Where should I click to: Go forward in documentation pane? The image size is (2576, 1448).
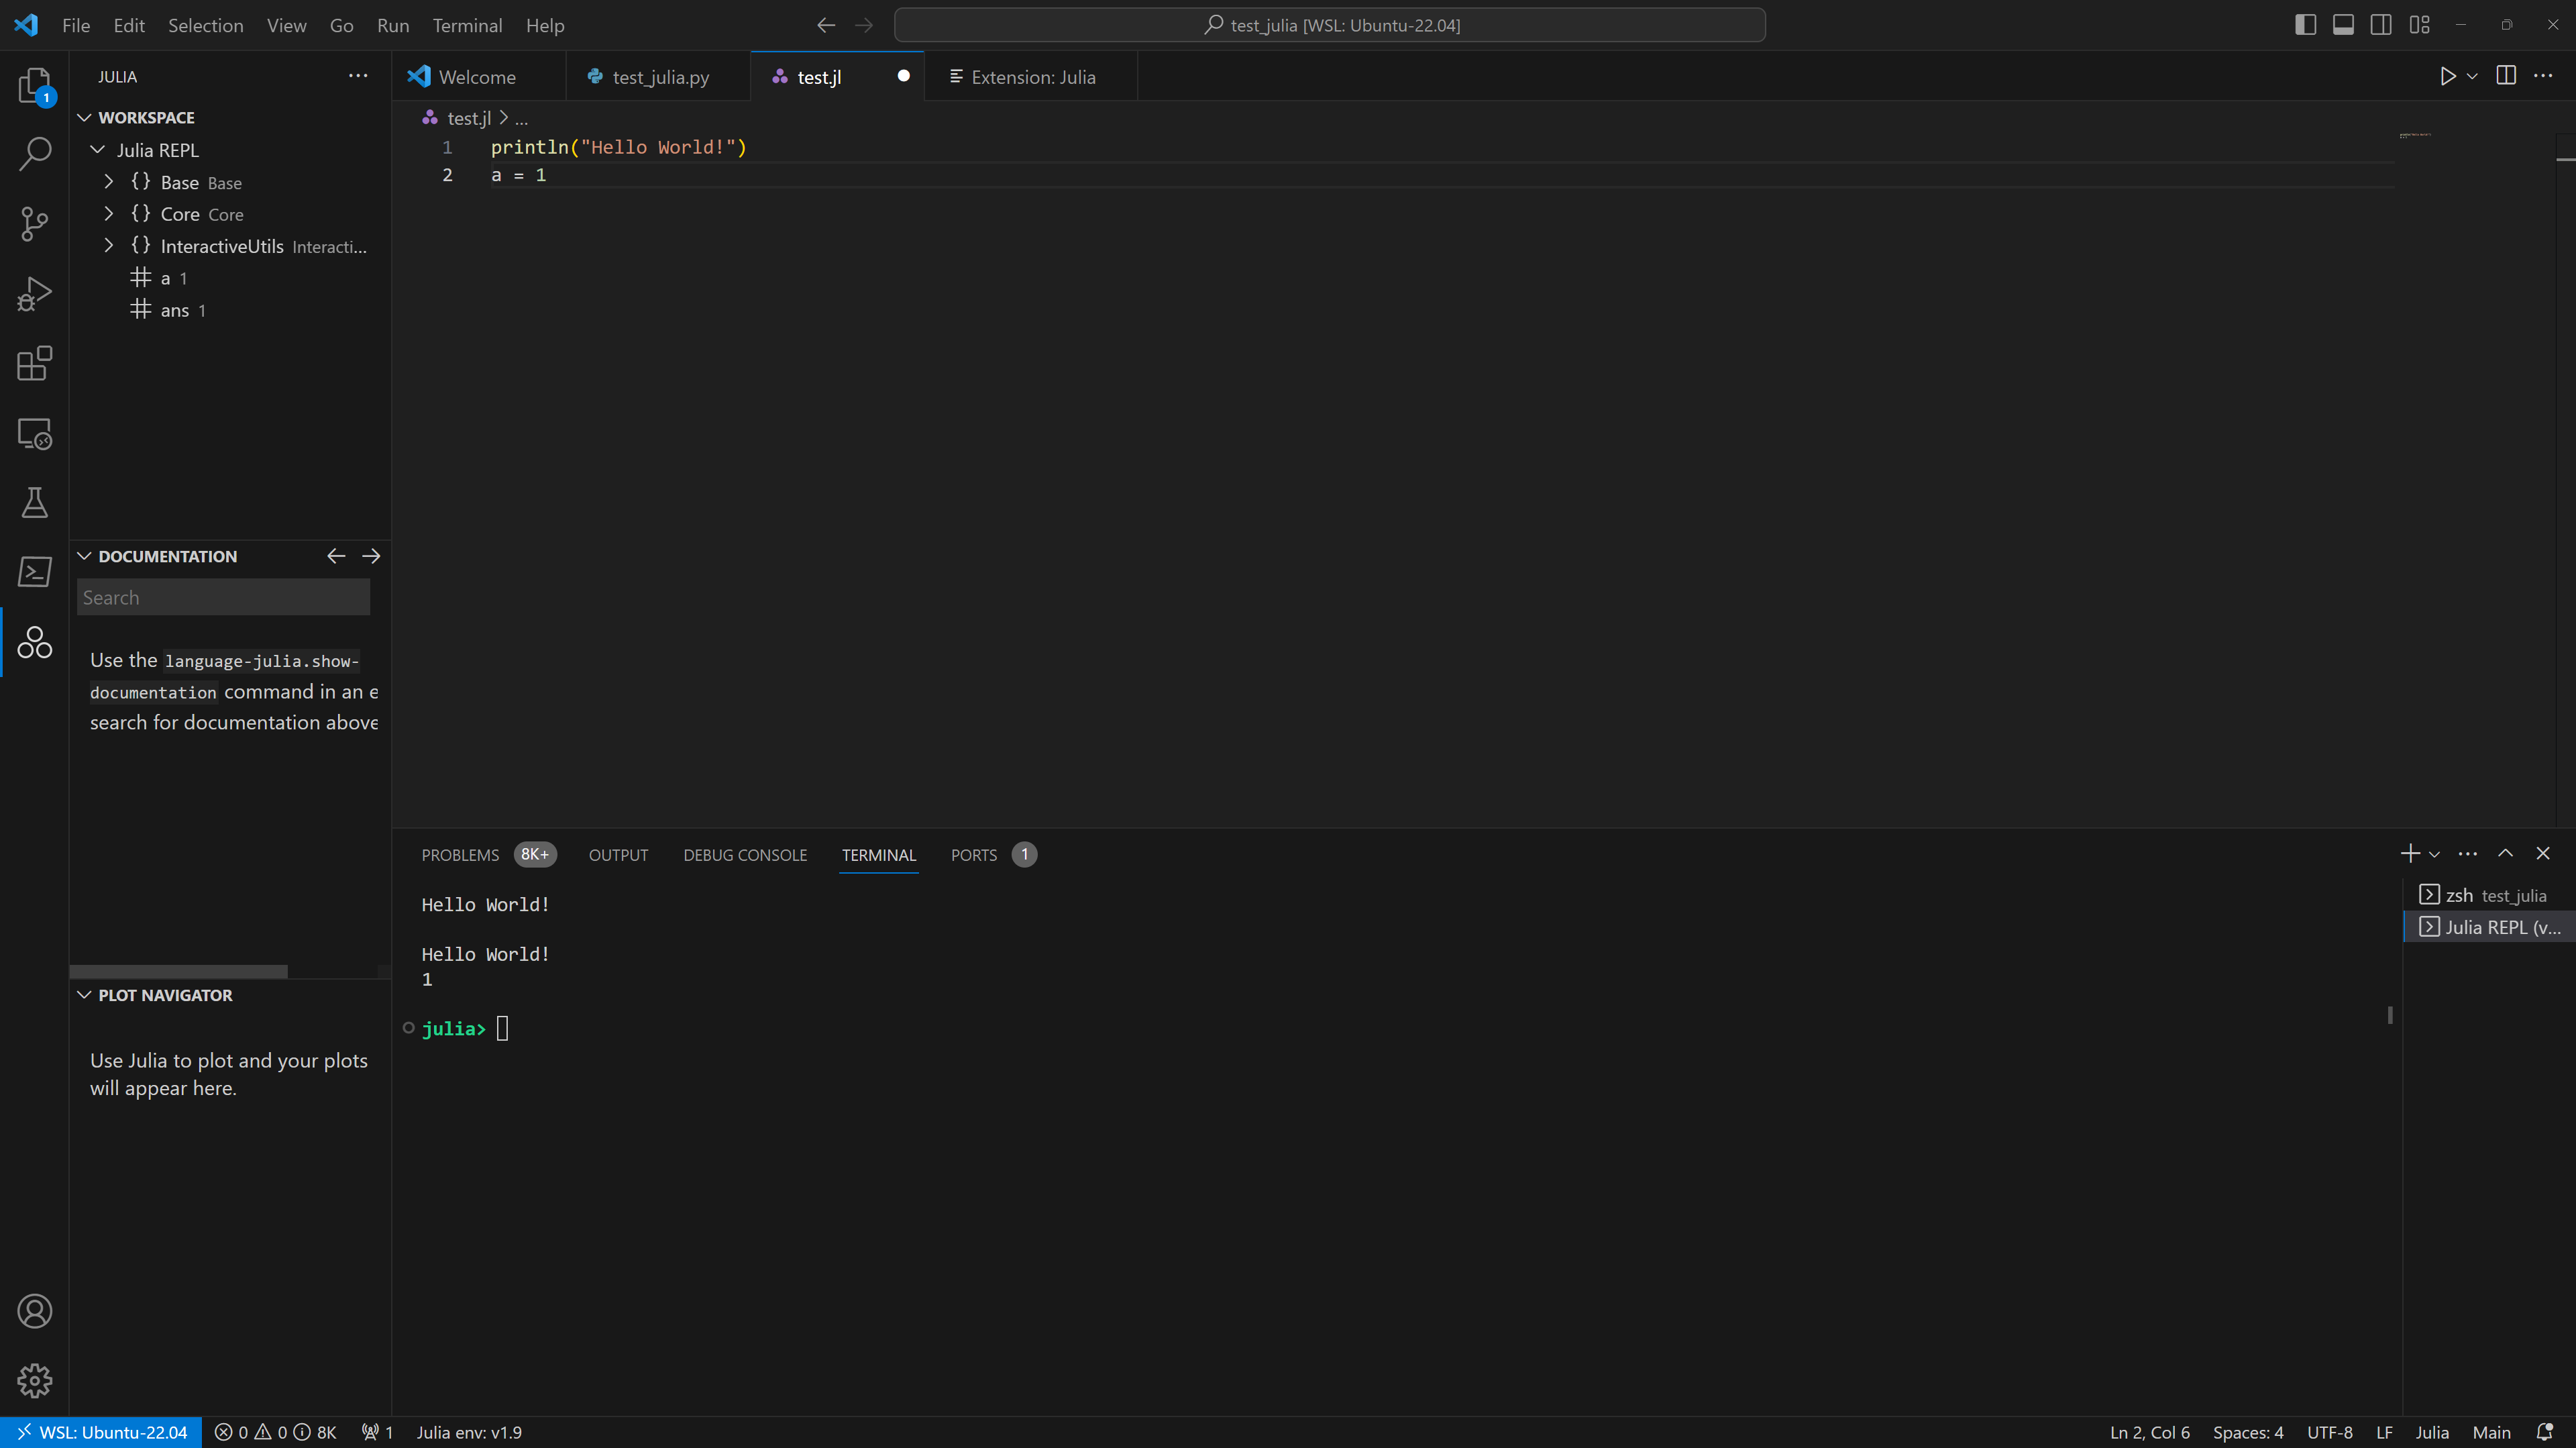pos(371,556)
